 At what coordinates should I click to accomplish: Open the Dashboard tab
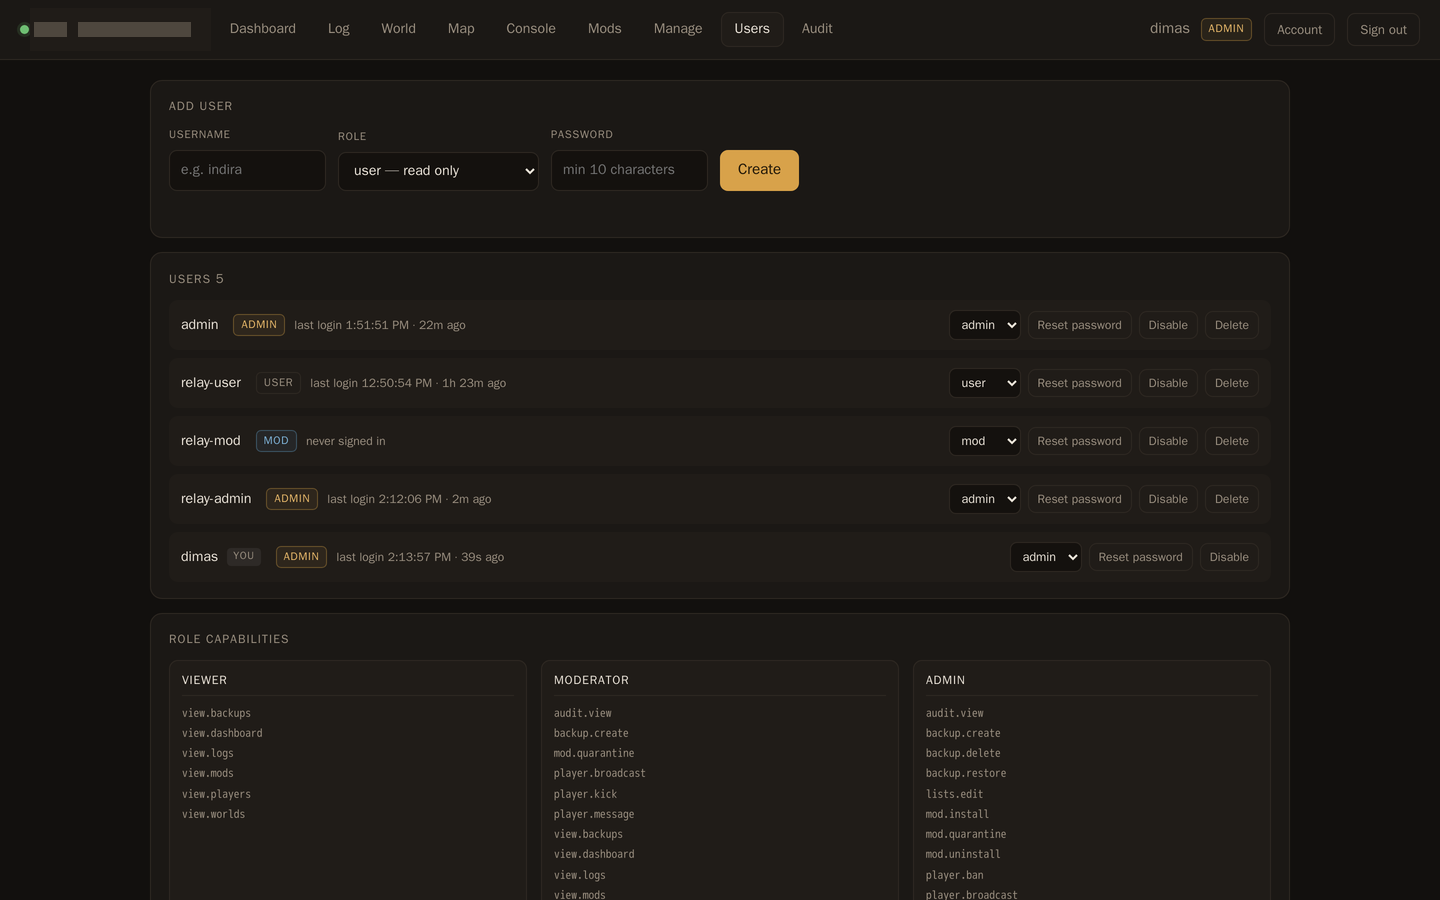pyautogui.click(x=263, y=29)
